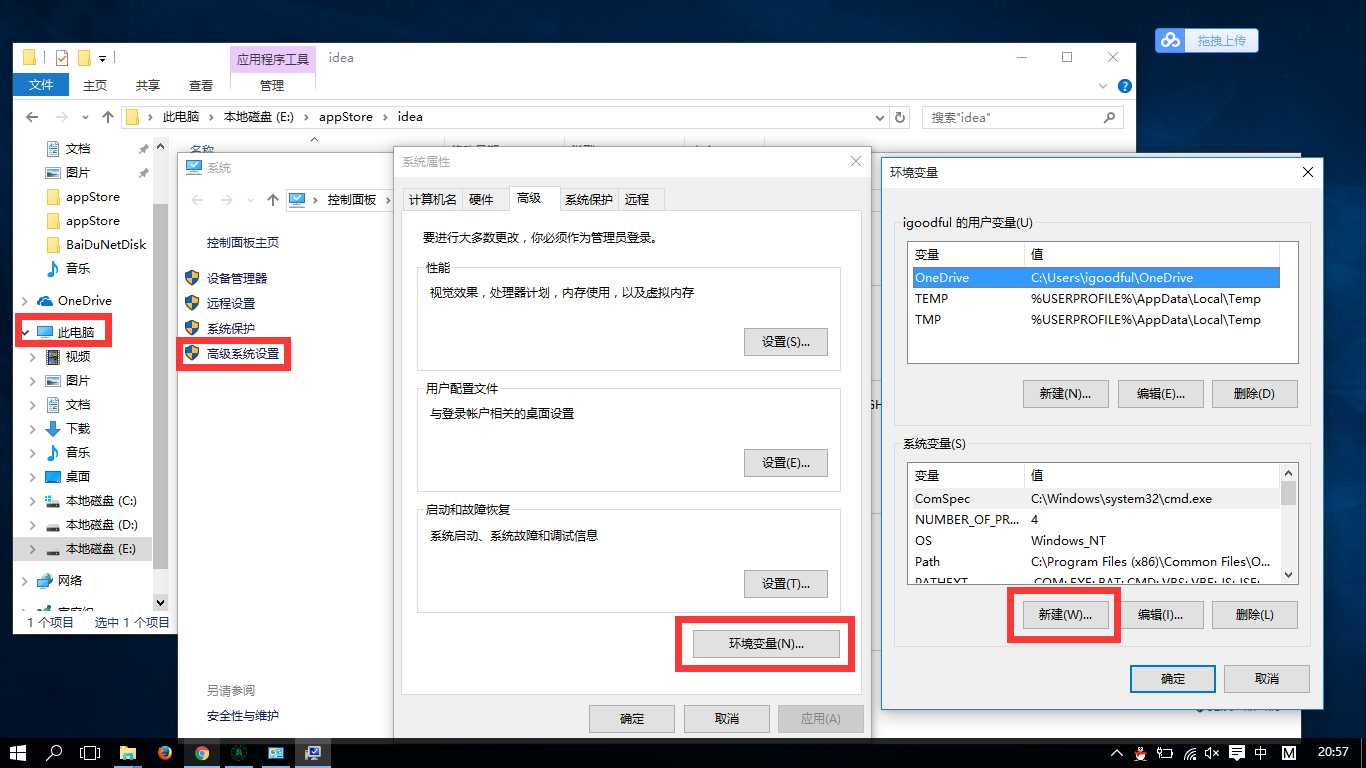The width and height of the screenshot is (1366, 768).
Task: Click the OneDrive cloud icon in sidebar
Action: point(44,300)
